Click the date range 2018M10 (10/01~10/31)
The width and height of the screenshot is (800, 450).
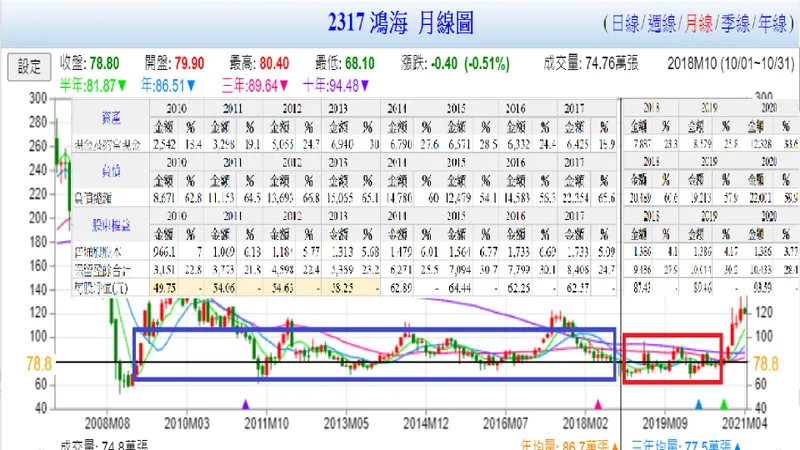click(x=731, y=63)
